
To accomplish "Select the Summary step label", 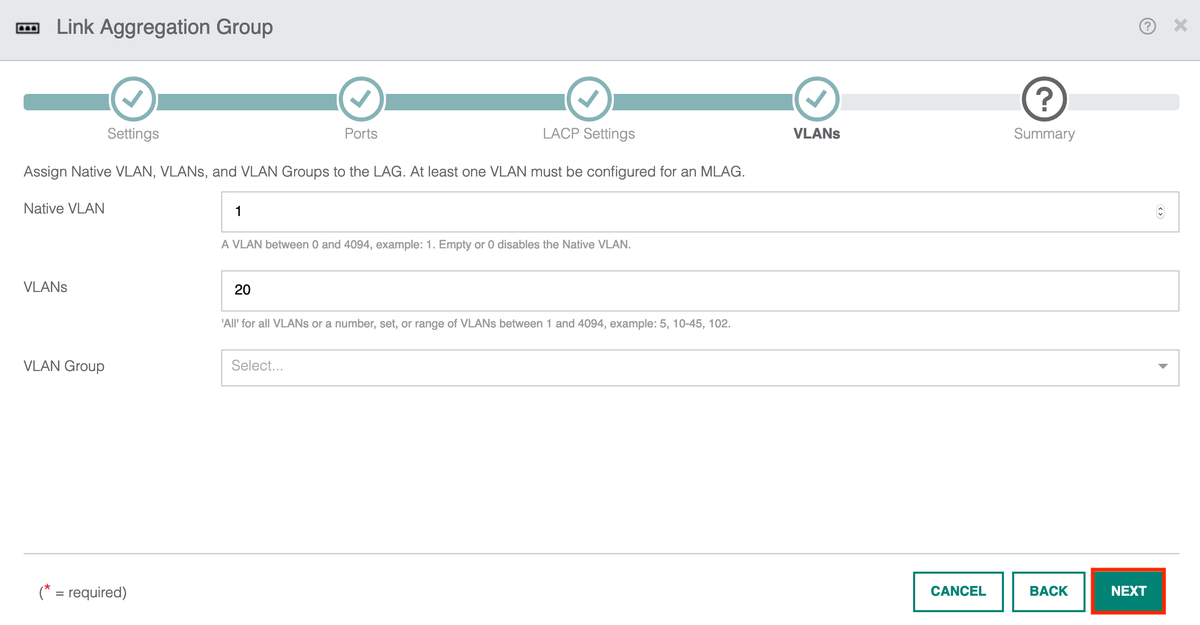I will 1044,133.
